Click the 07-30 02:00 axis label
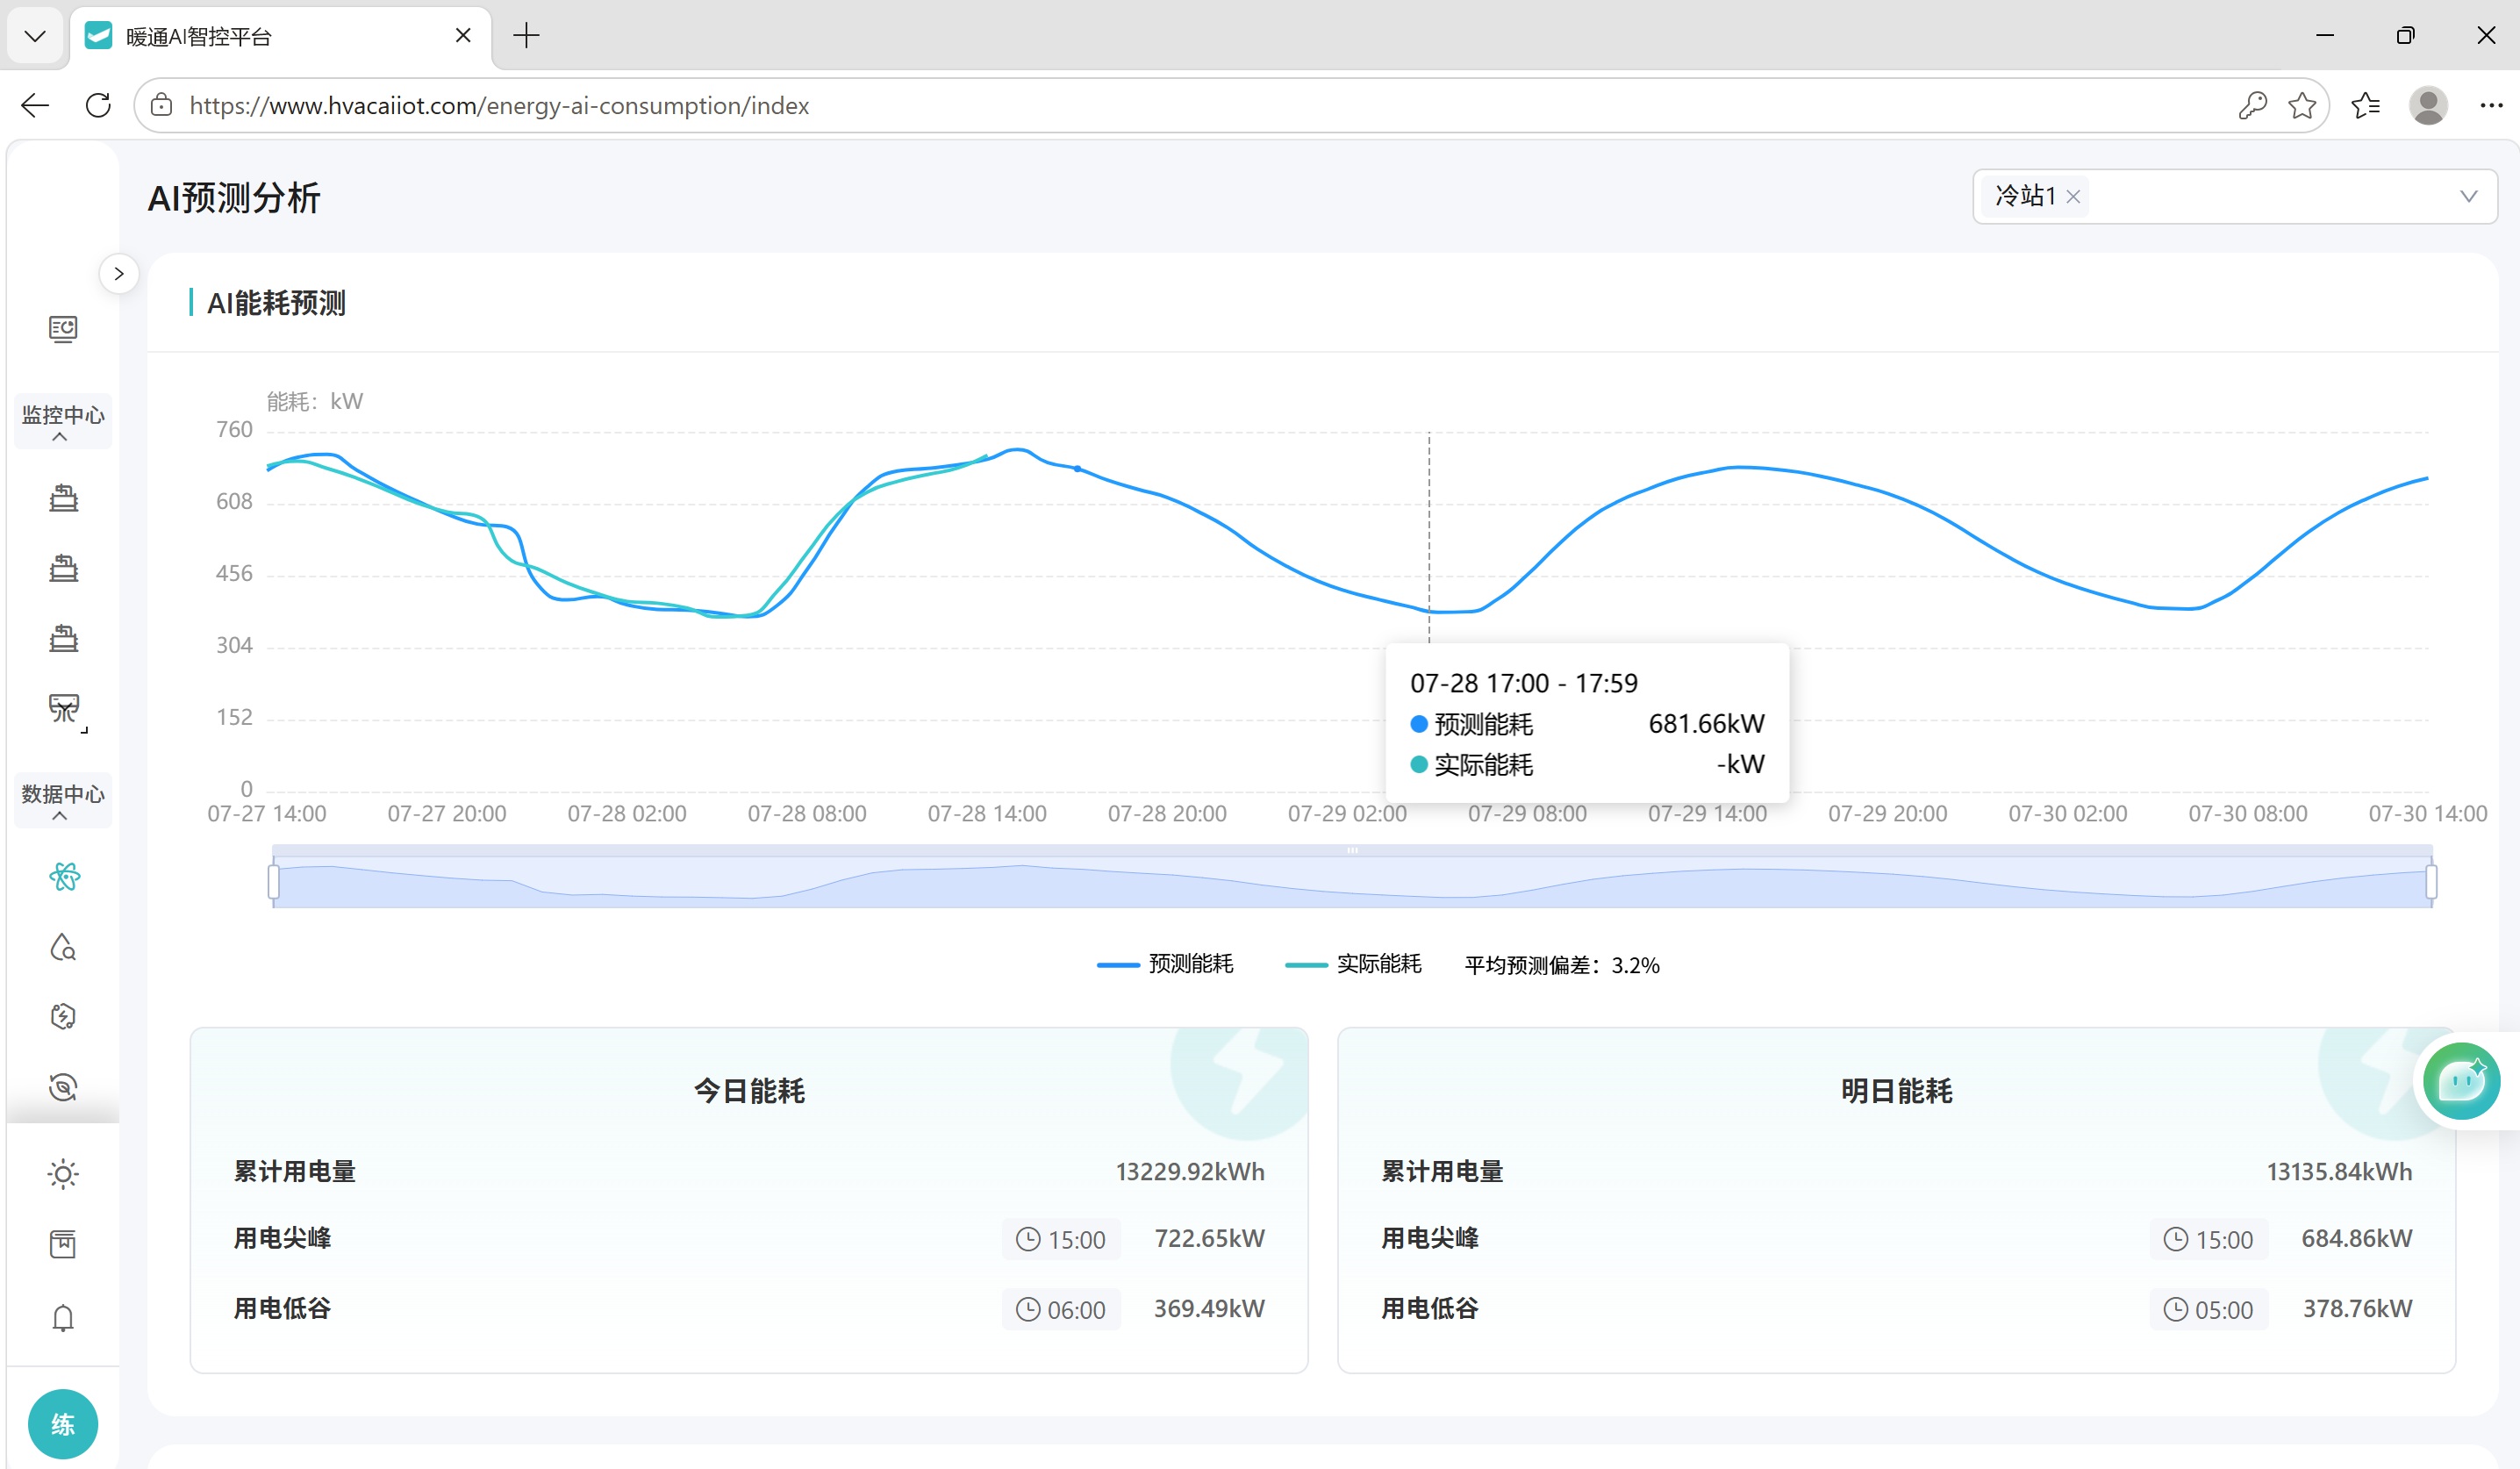The height and width of the screenshot is (1469, 2520). (2068, 813)
